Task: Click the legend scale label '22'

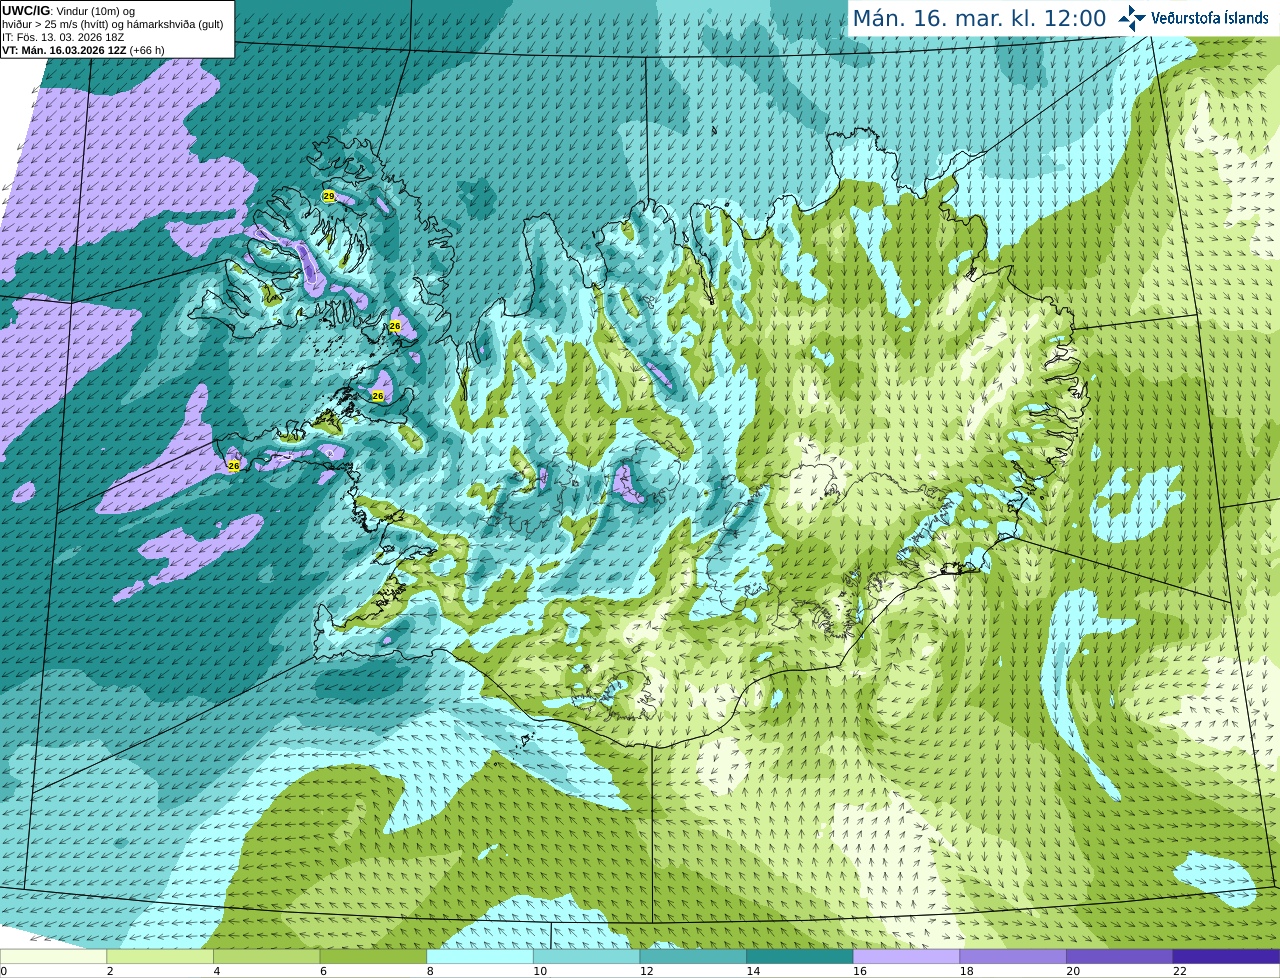Action: click(x=1180, y=971)
